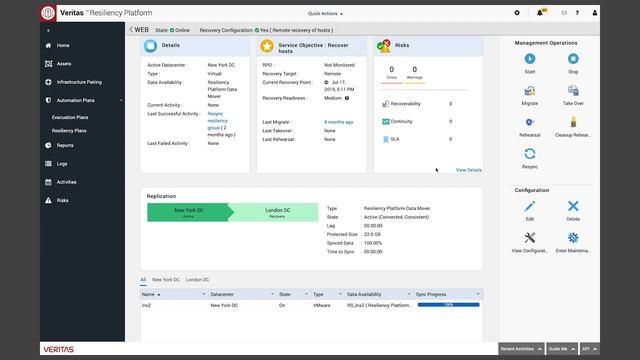Open the mail envelope icon
Image resolution: width=640 pixels, height=360 pixels.
(564, 13)
